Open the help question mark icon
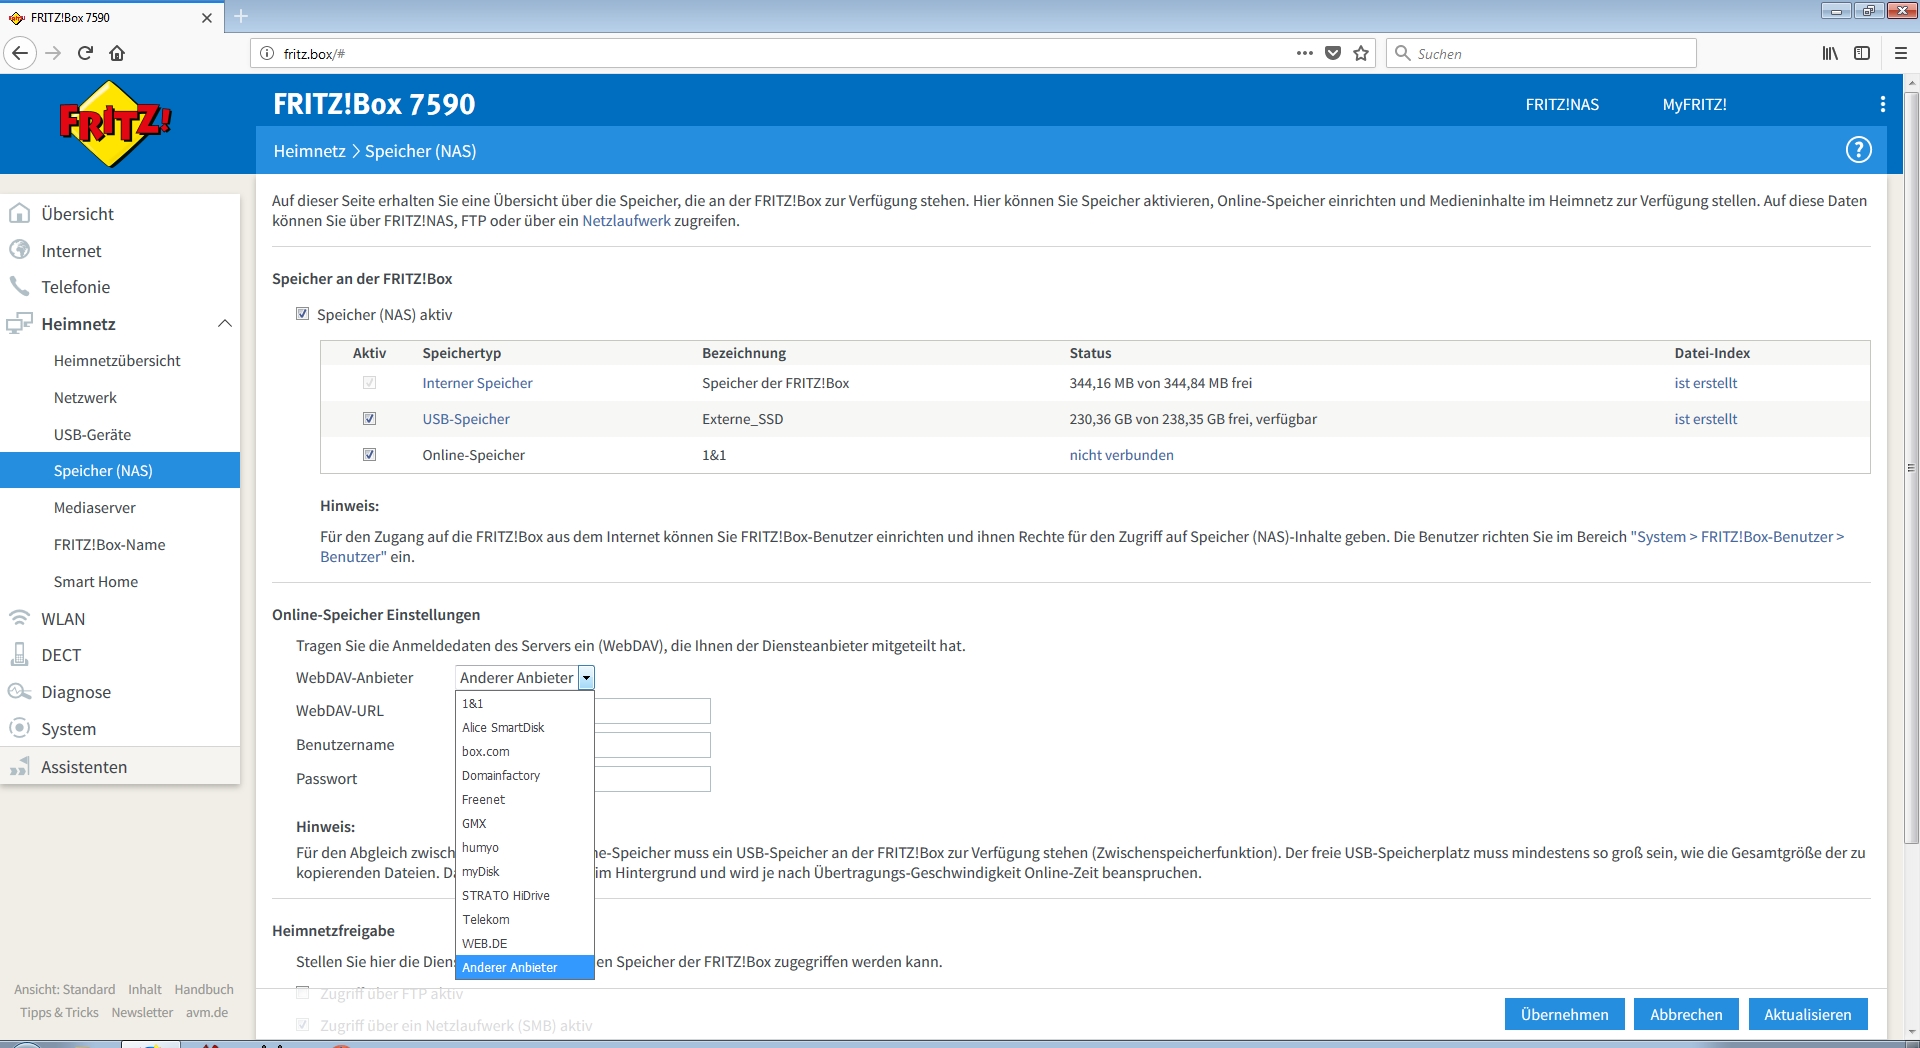The image size is (1920, 1048). pyautogui.click(x=1858, y=150)
